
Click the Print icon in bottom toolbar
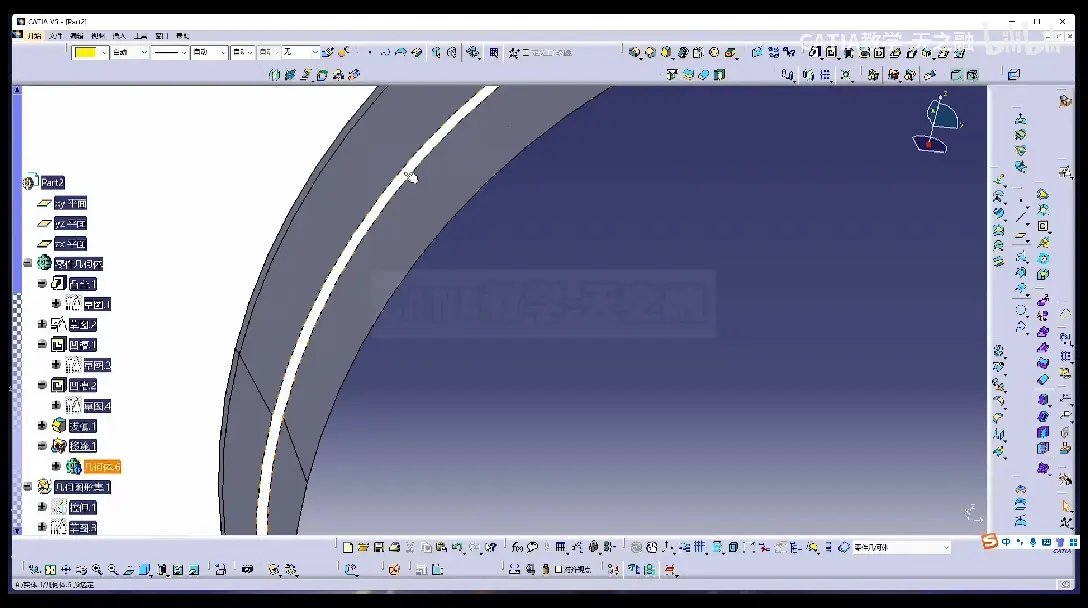coord(394,547)
